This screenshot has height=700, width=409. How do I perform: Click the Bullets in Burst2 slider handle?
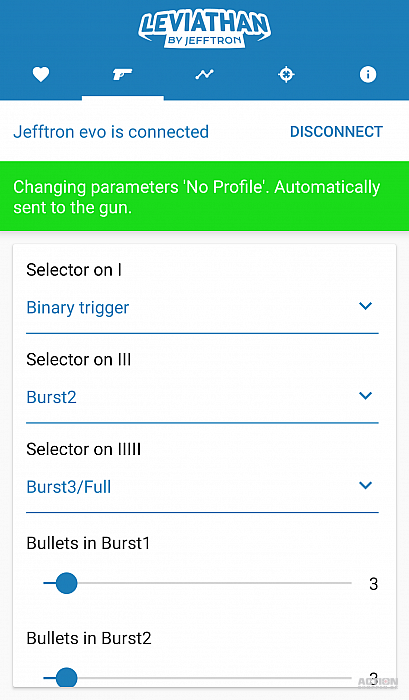coord(67,678)
